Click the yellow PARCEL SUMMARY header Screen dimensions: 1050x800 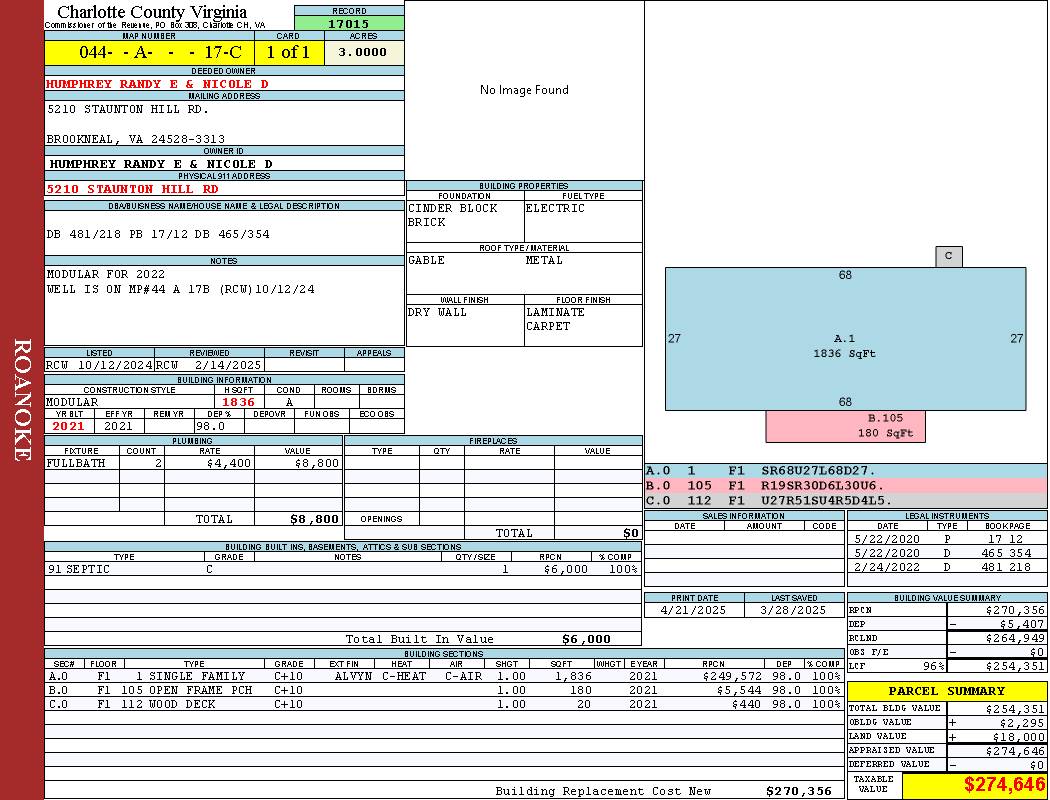[947, 691]
